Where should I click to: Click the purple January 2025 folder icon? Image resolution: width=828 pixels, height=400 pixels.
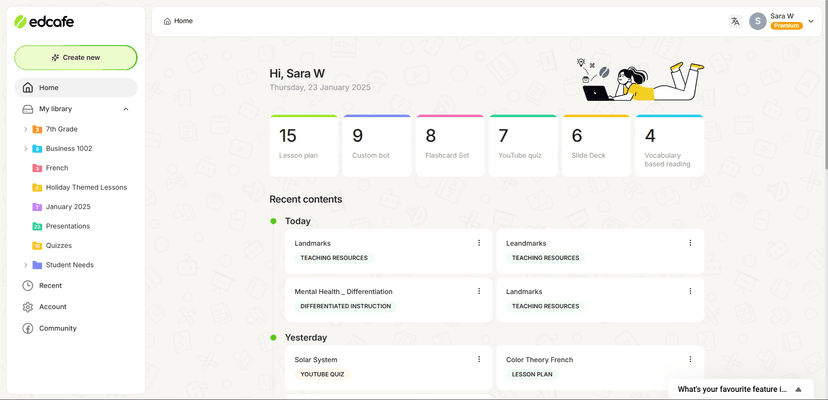(x=37, y=207)
